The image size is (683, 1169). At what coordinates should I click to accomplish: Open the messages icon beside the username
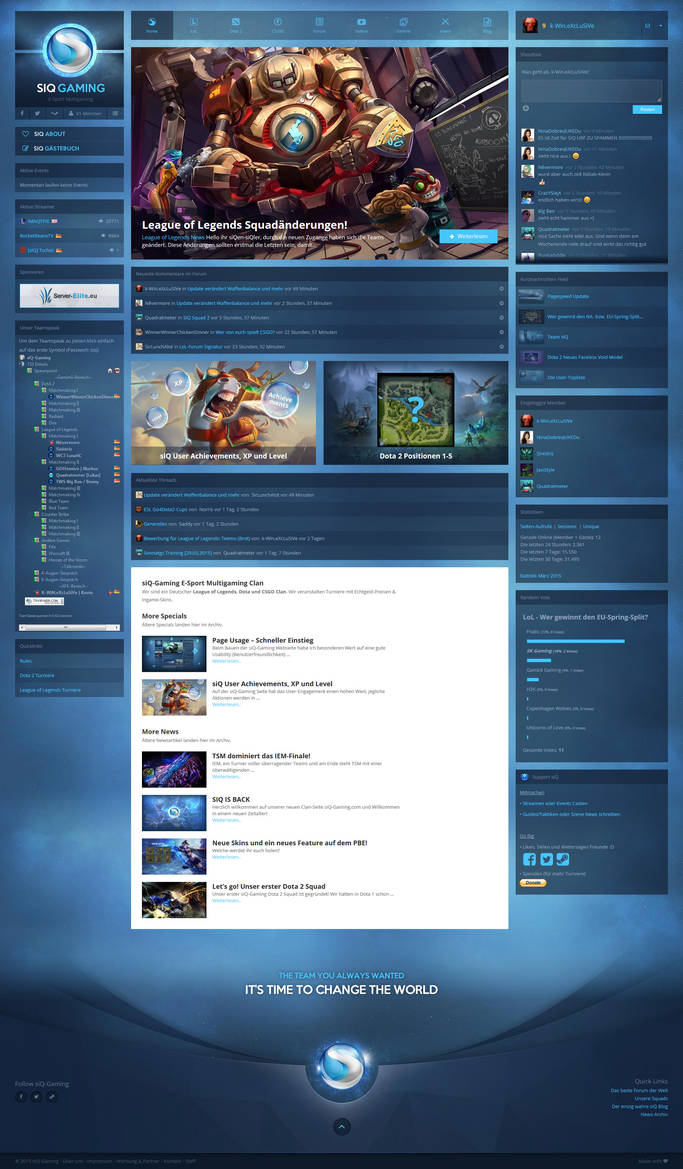[647, 25]
